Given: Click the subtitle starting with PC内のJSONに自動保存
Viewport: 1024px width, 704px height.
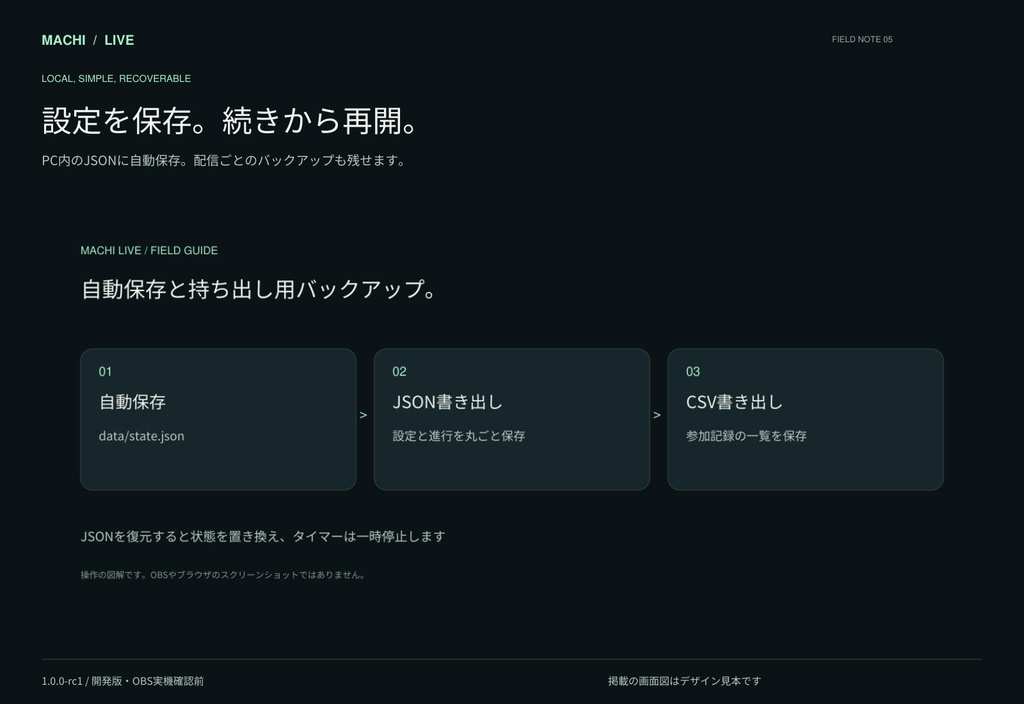Looking at the screenshot, I should coord(223,160).
